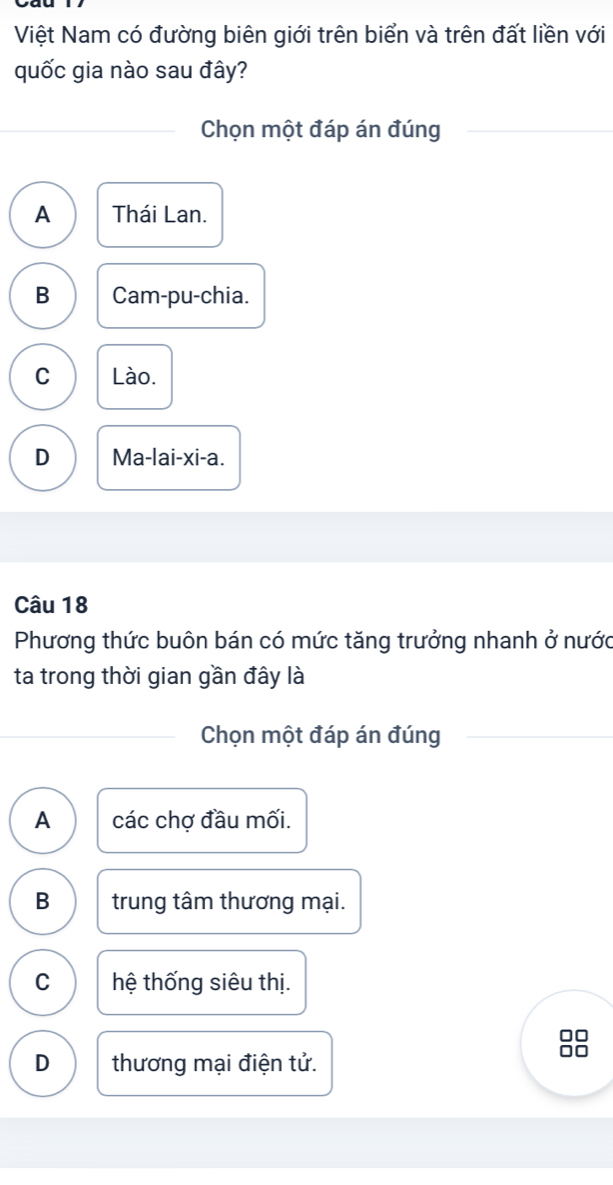
Task: Click the answer box "trung tâm thương mại."
Action: tap(229, 901)
